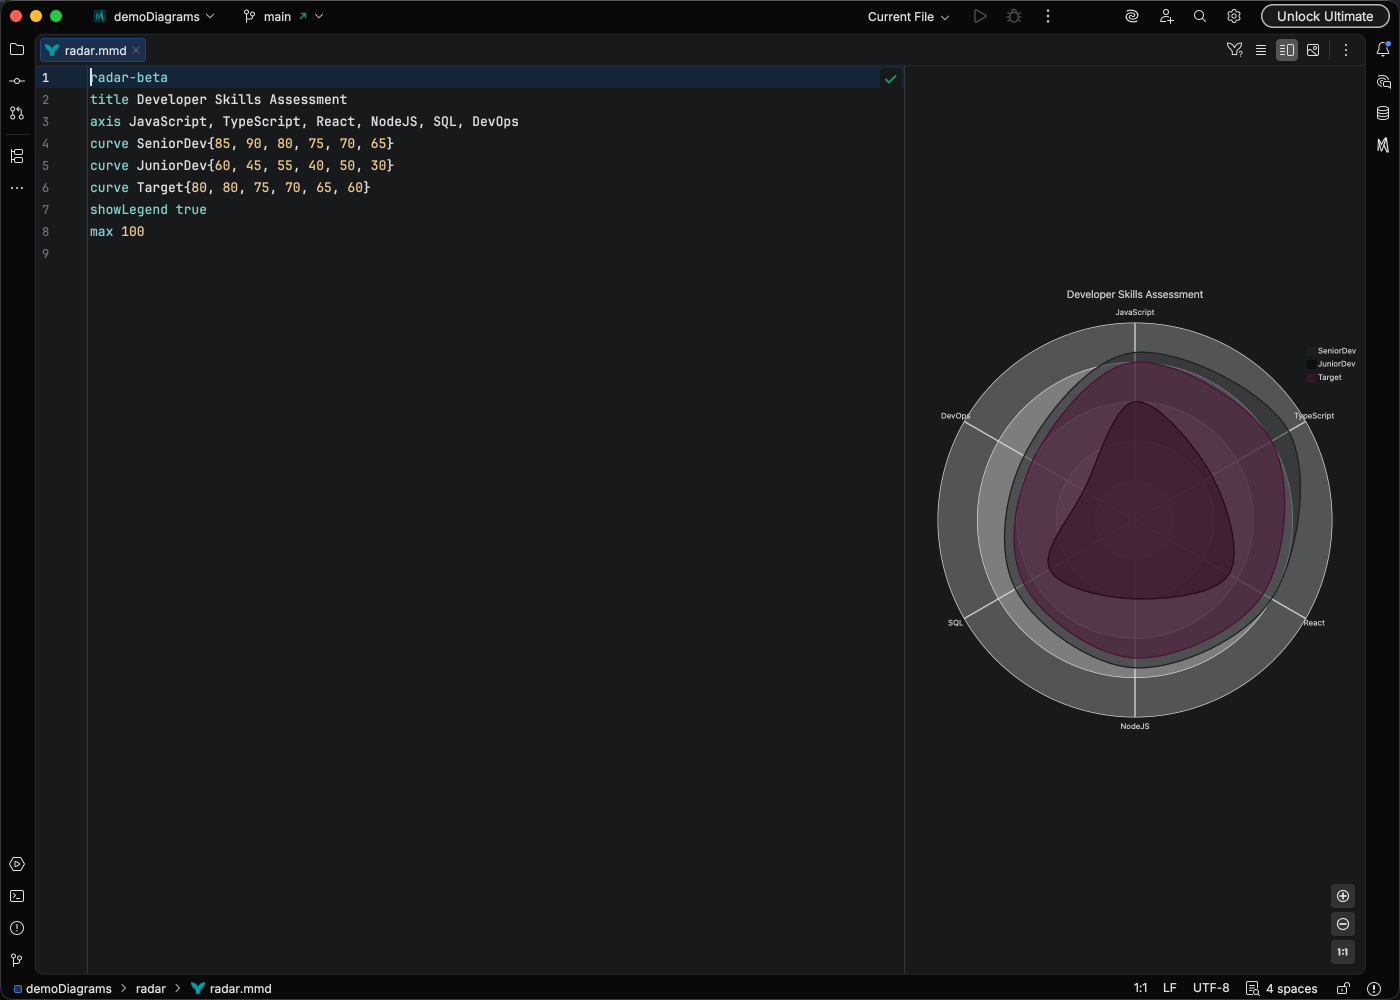The image size is (1400, 1000).
Task: Open the Problems tool window
Action: tap(16, 928)
